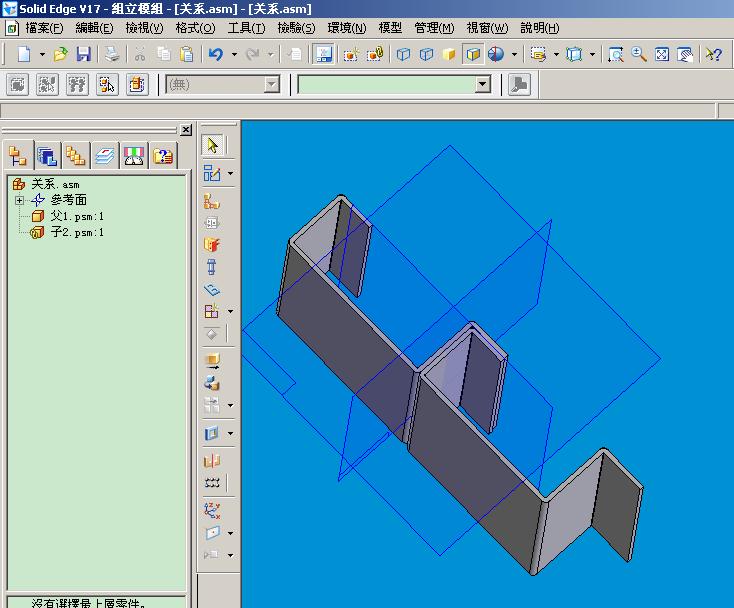This screenshot has height=608, width=734.
Task: Switch to the Layers tab
Action: [x=105, y=156]
